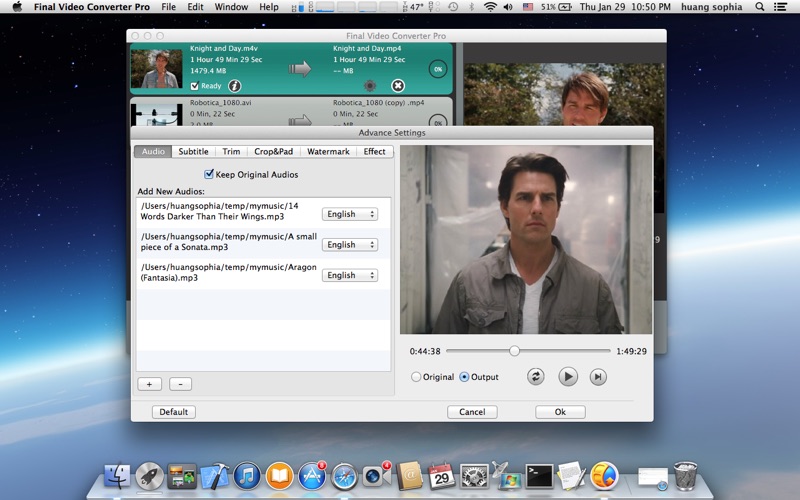Screen dimensions: 800x500
Task: Change language for A small piece of a Sonata
Action: point(350,244)
